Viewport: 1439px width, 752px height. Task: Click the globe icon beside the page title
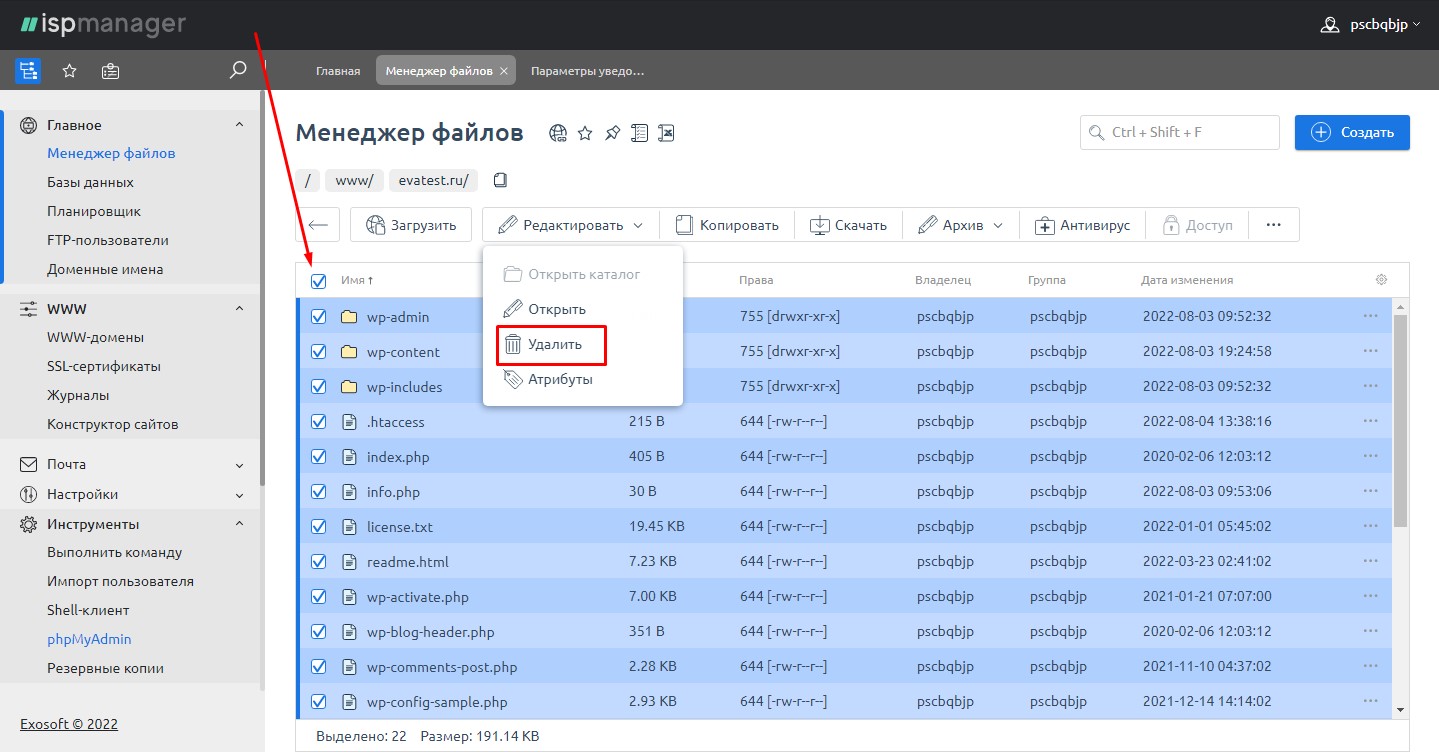point(558,133)
